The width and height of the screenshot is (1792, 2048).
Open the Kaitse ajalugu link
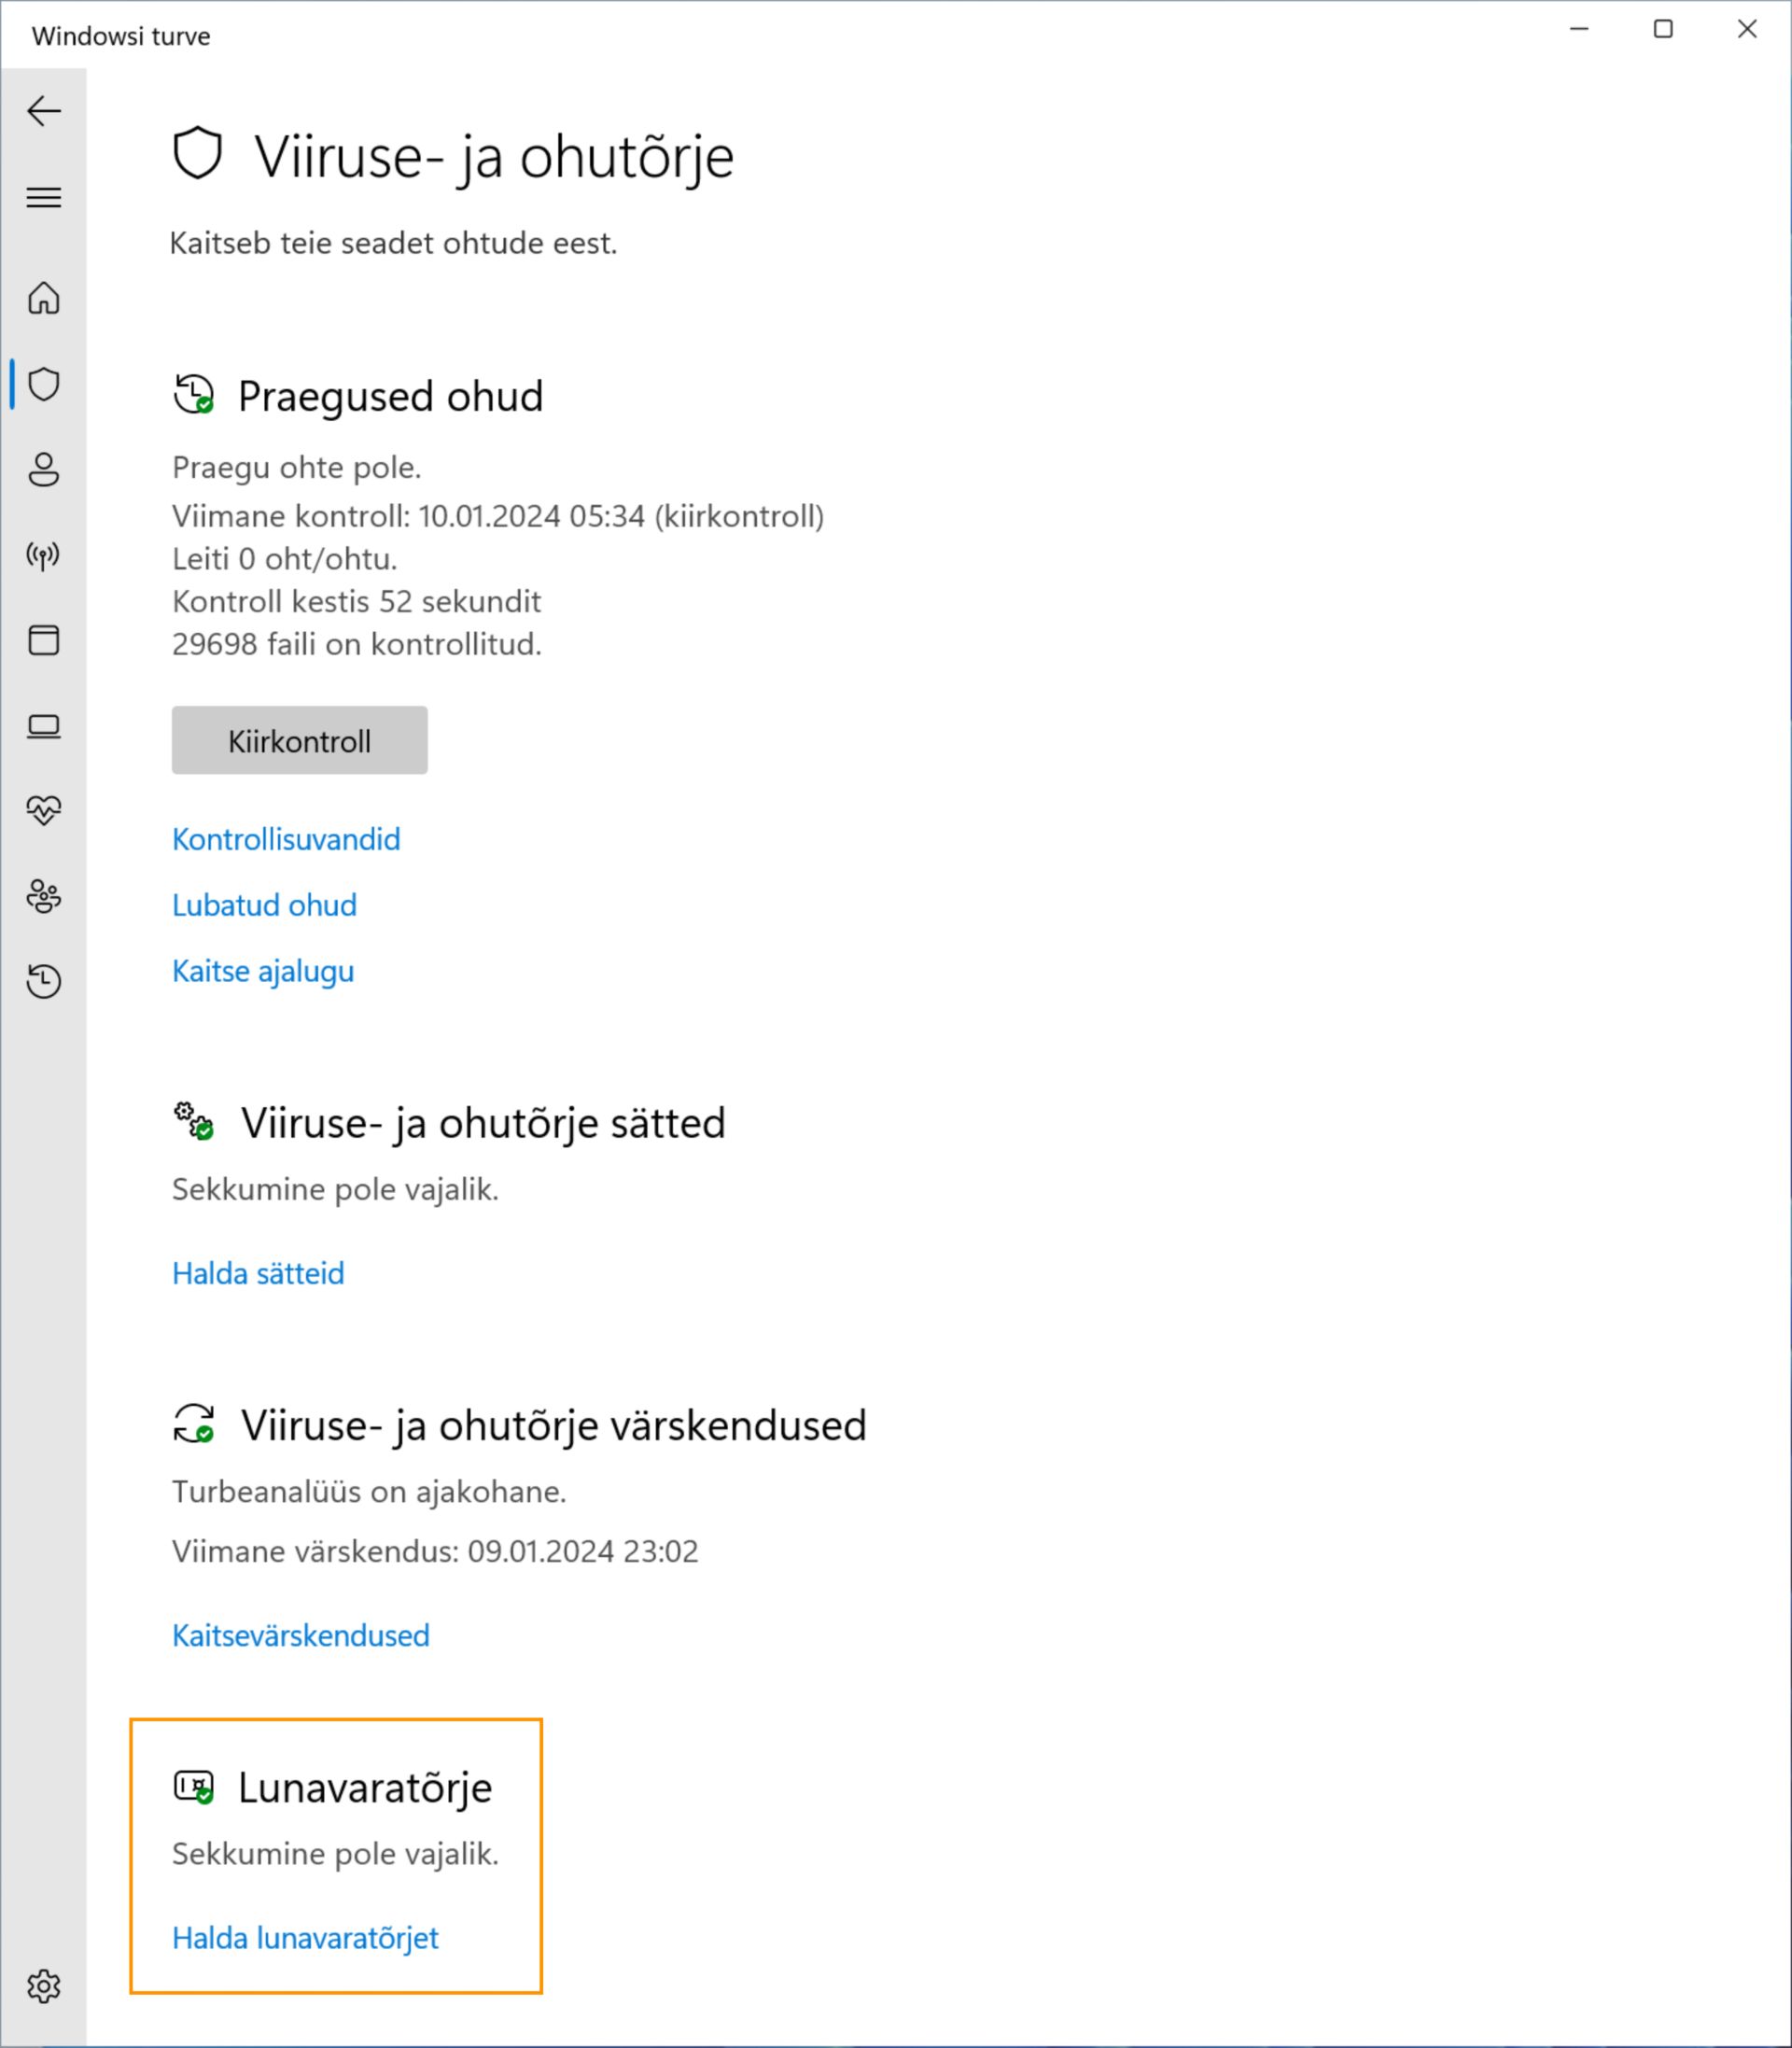pos(263,971)
